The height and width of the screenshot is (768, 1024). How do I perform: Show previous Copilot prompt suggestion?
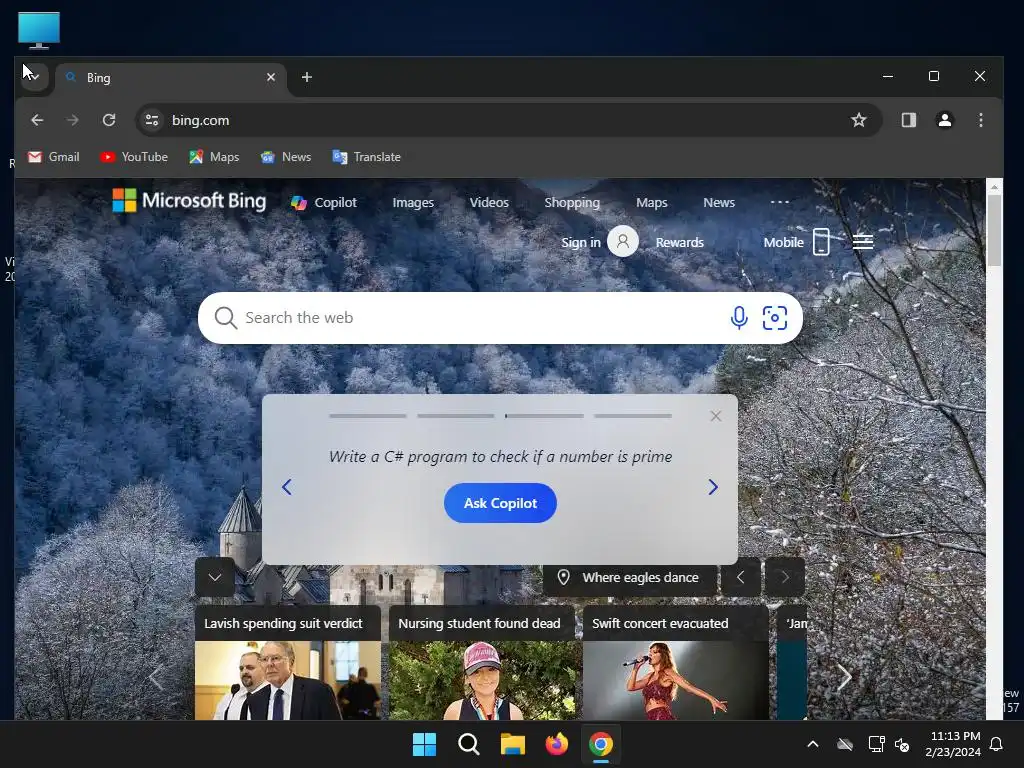click(287, 487)
